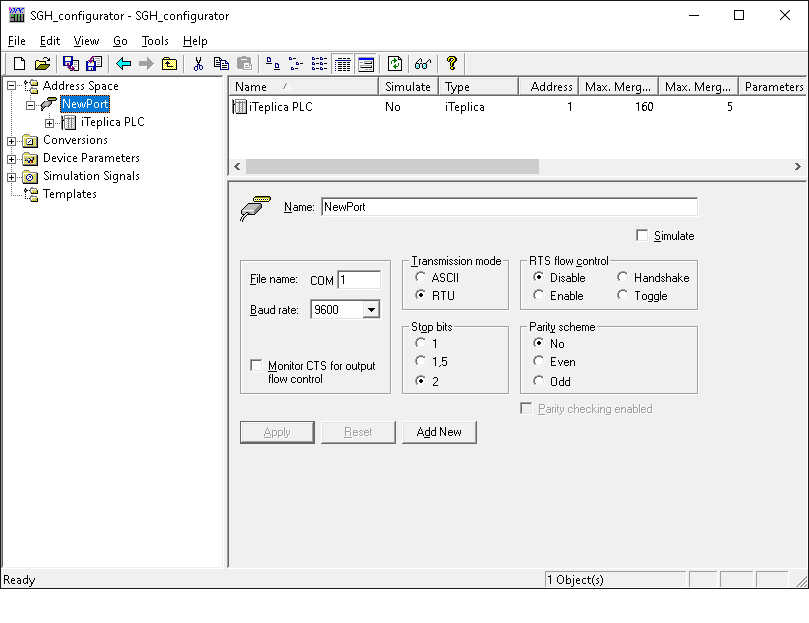Set RTS flow control to Enable
The width and height of the screenshot is (809, 623).
pos(539,295)
